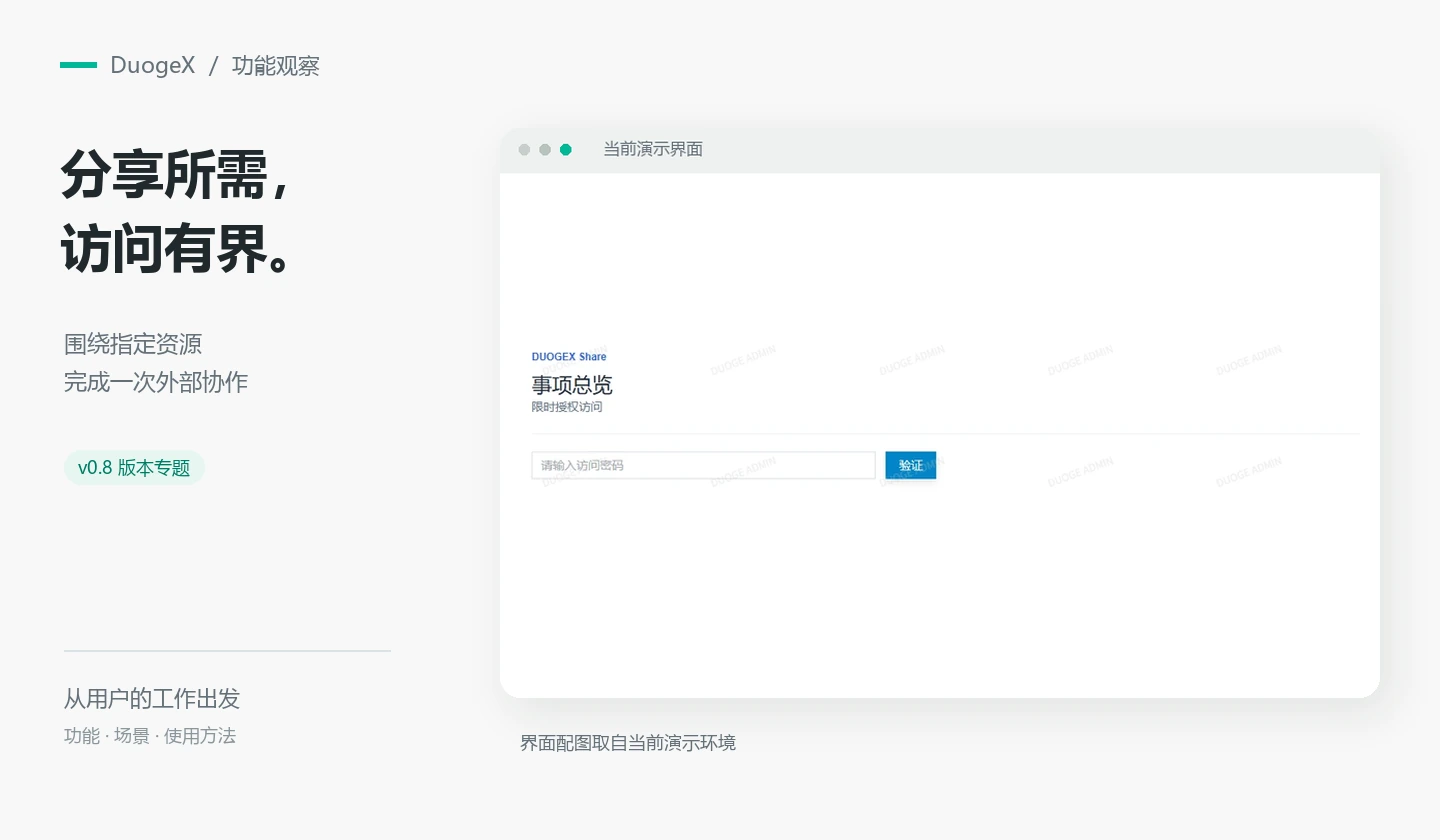The width and height of the screenshot is (1440, 840).
Task: Click the 限时授权访问 subtitle
Action: click(567, 407)
